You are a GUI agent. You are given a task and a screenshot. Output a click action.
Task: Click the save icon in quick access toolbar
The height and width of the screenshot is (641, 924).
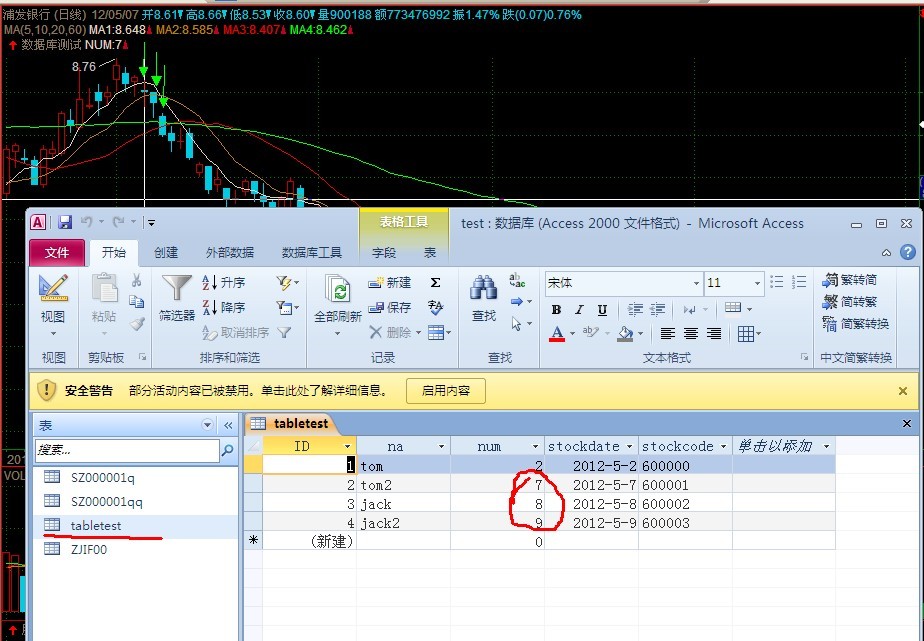pos(65,222)
